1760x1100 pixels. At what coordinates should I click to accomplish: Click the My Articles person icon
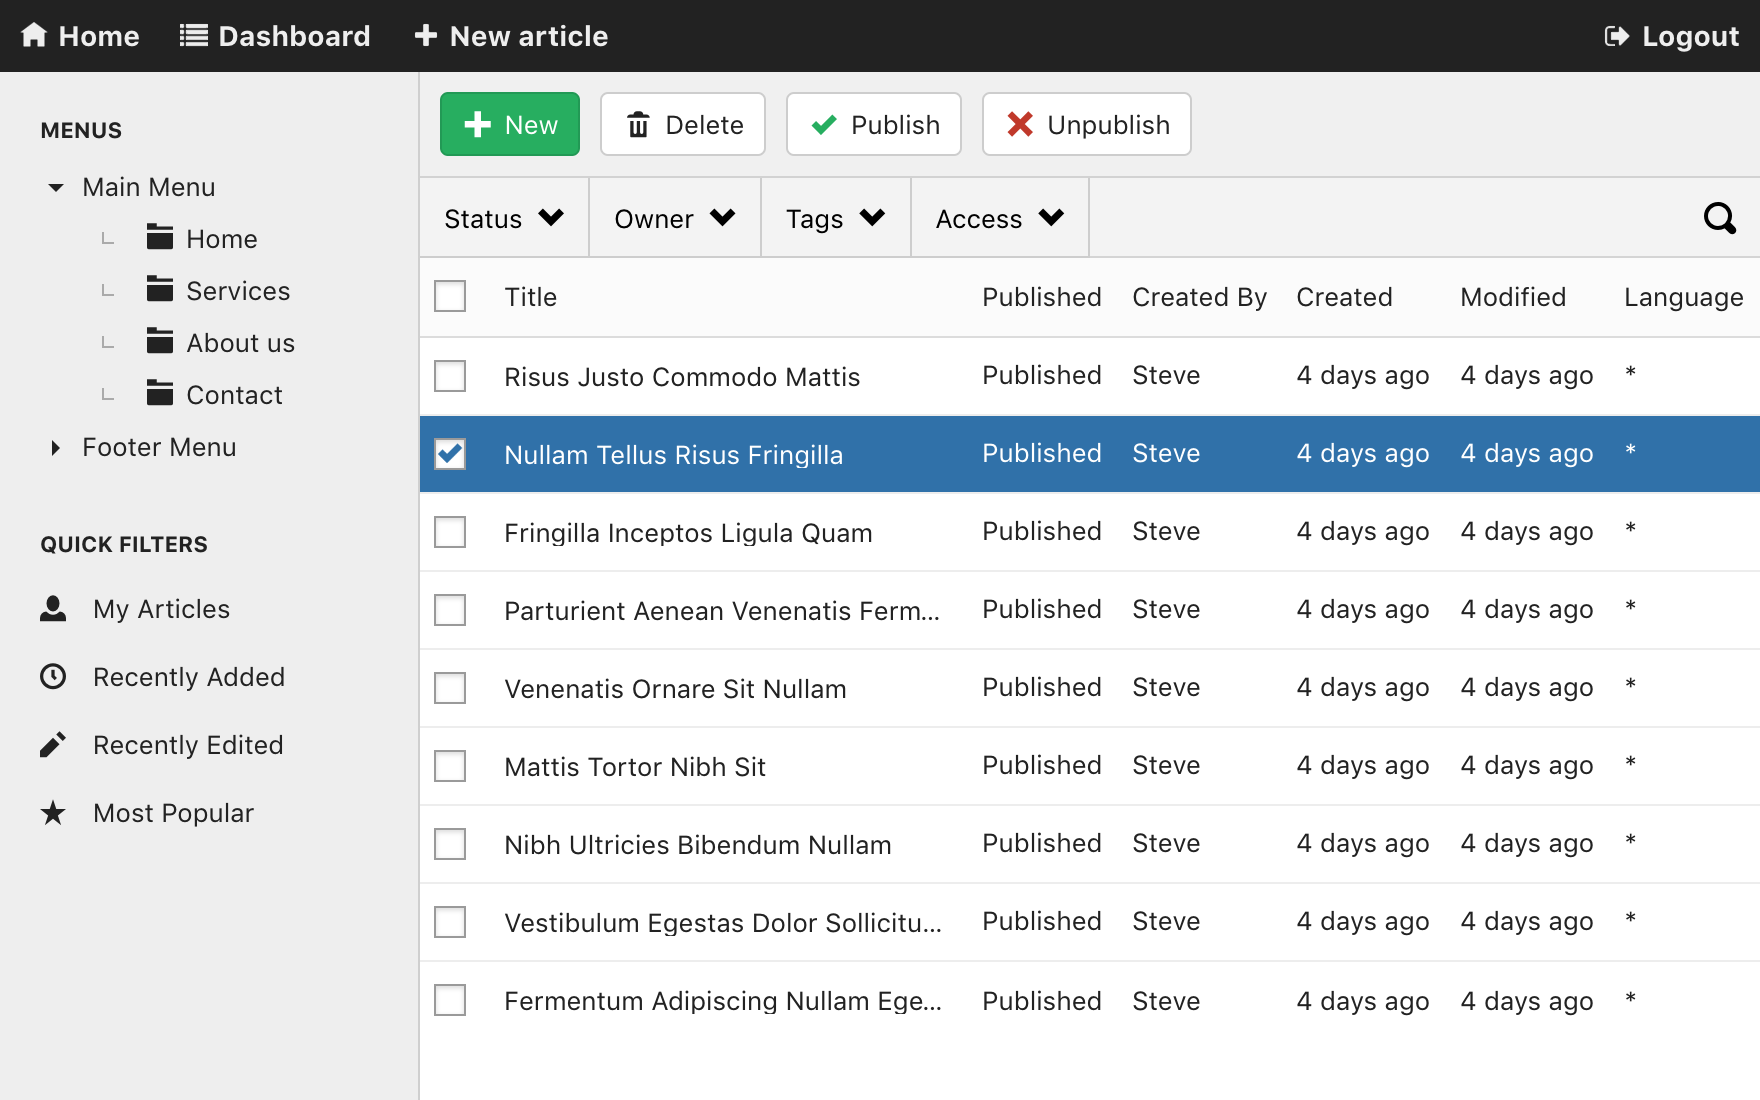pyautogui.click(x=53, y=609)
